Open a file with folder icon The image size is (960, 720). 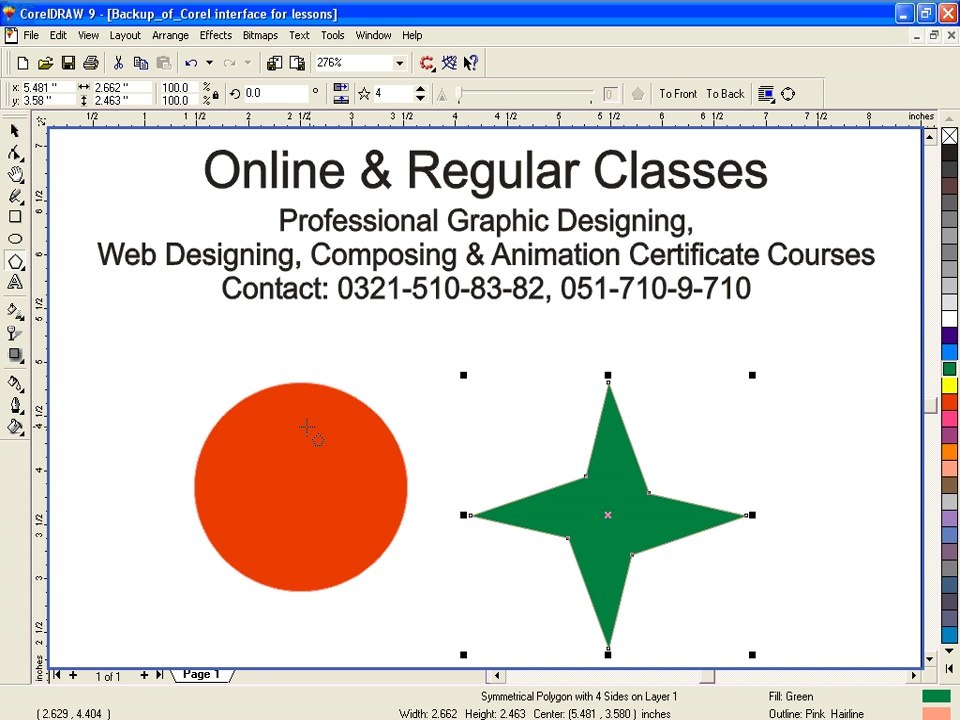click(x=45, y=62)
